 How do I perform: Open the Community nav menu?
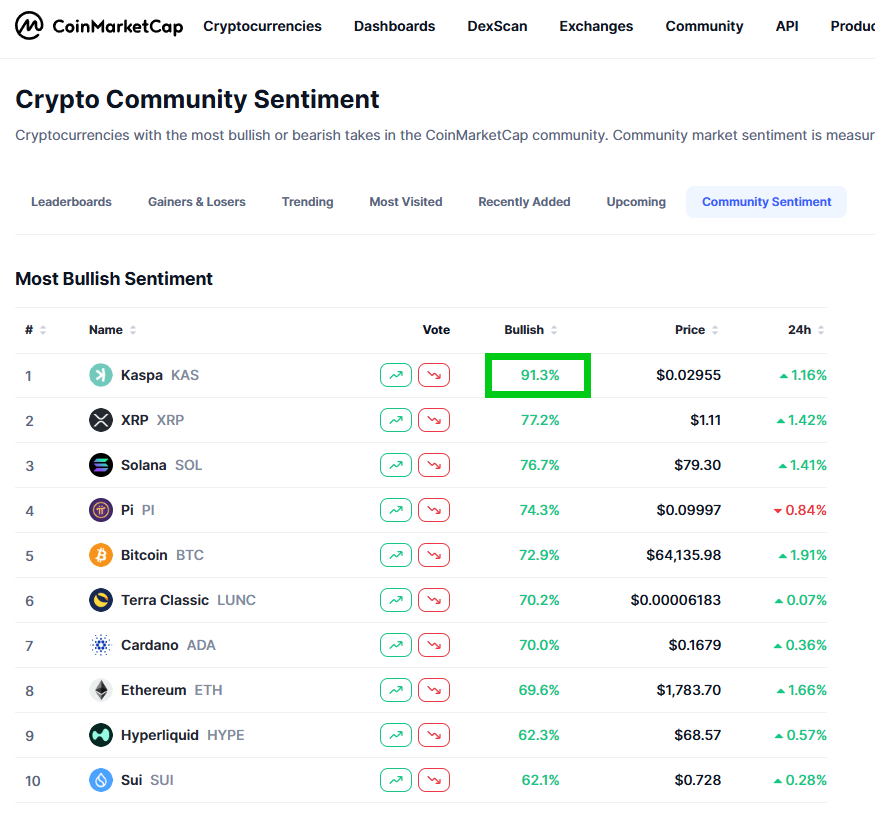704,26
